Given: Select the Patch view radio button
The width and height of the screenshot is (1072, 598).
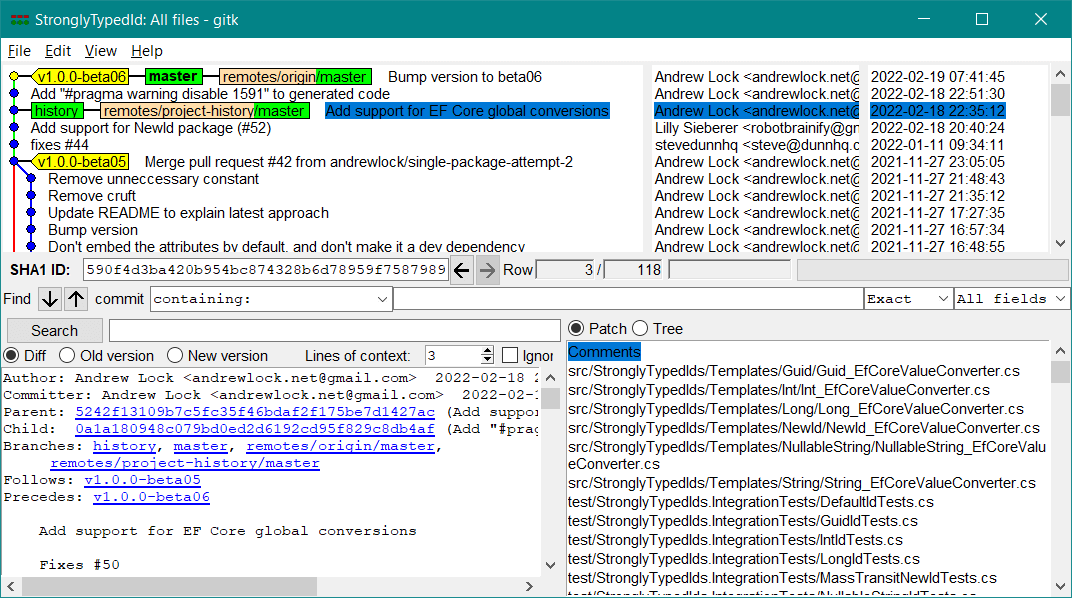Looking at the screenshot, I should [x=576, y=329].
